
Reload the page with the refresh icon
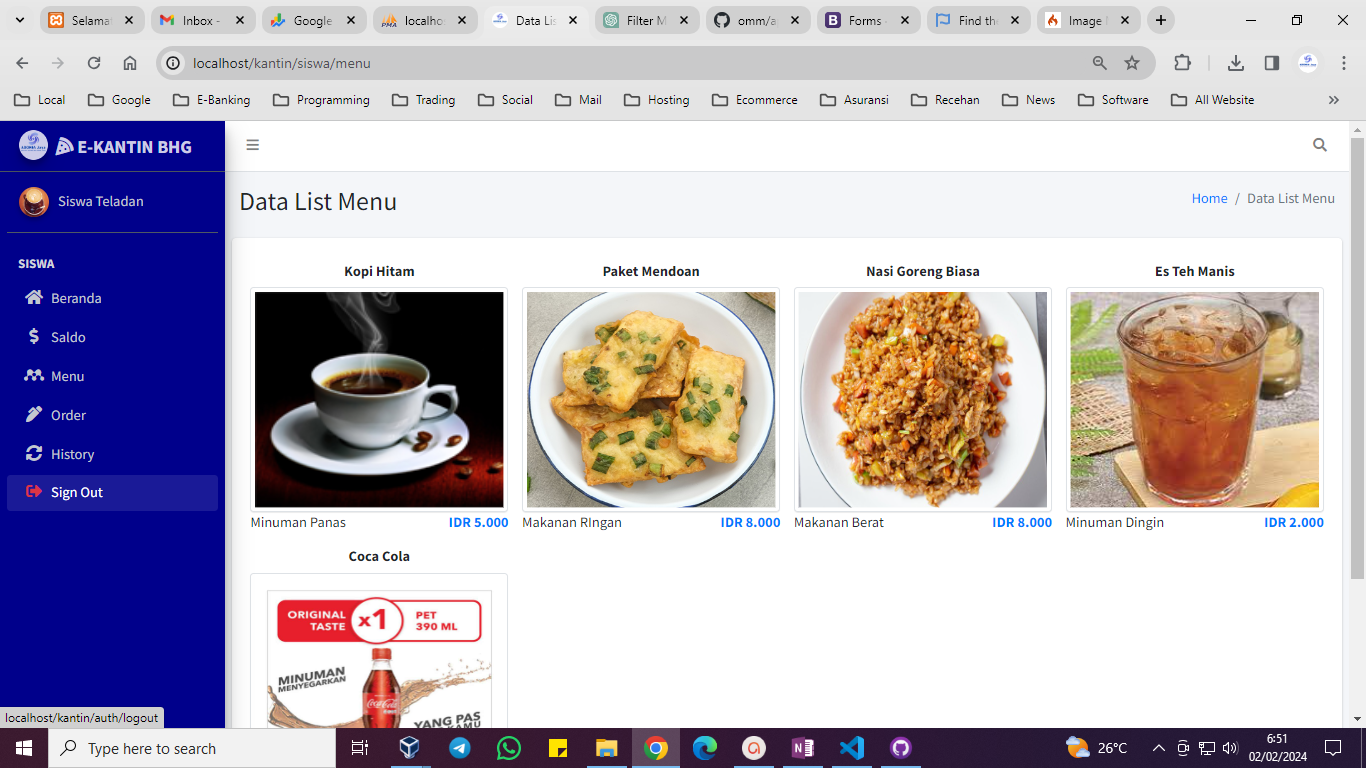[94, 63]
